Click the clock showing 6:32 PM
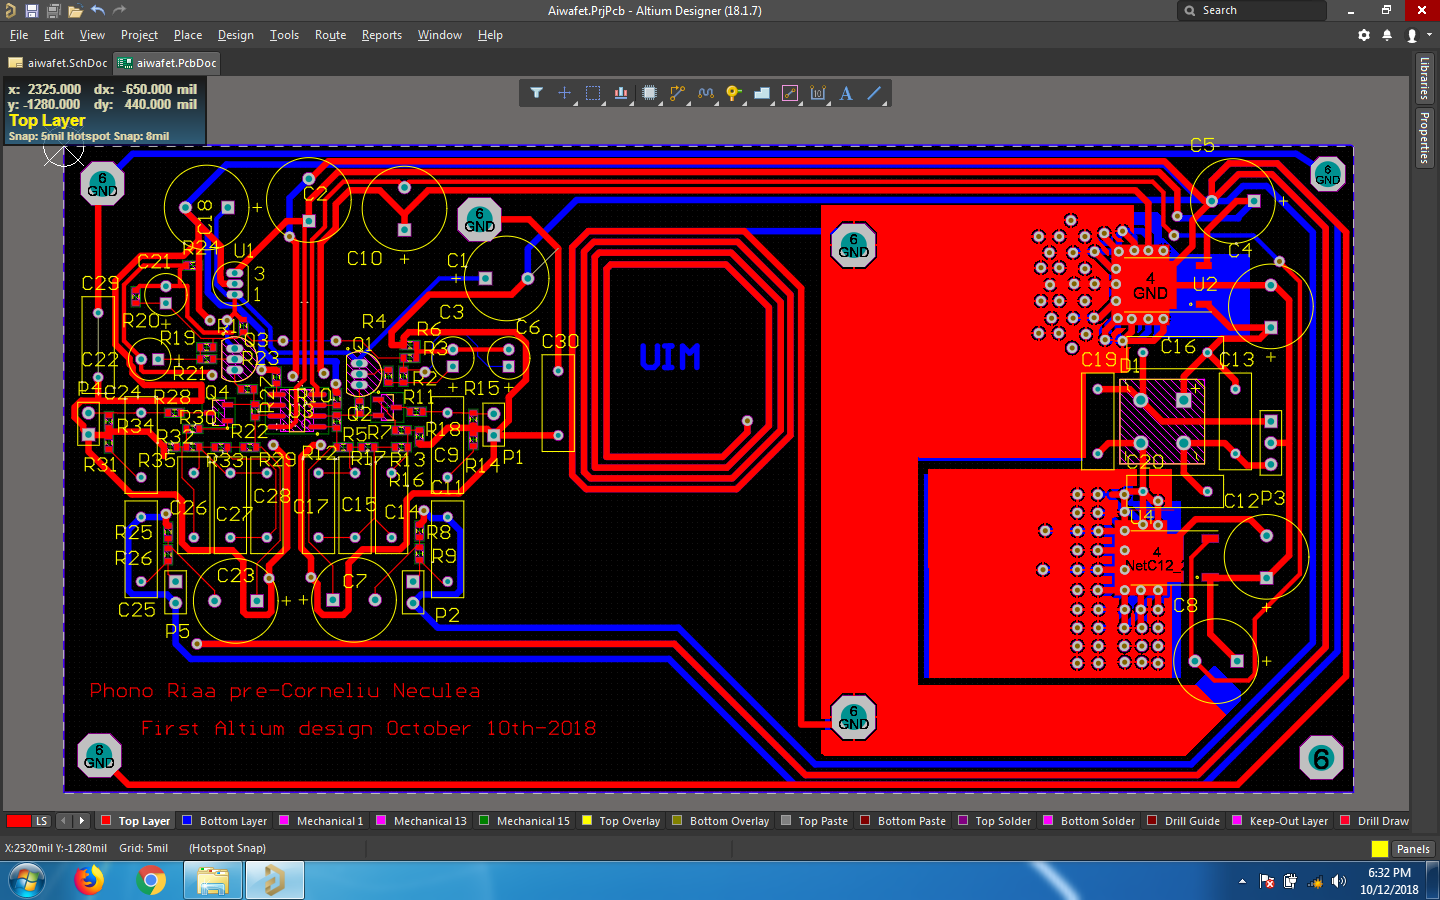The width and height of the screenshot is (1440, 900). (1389, 881)
